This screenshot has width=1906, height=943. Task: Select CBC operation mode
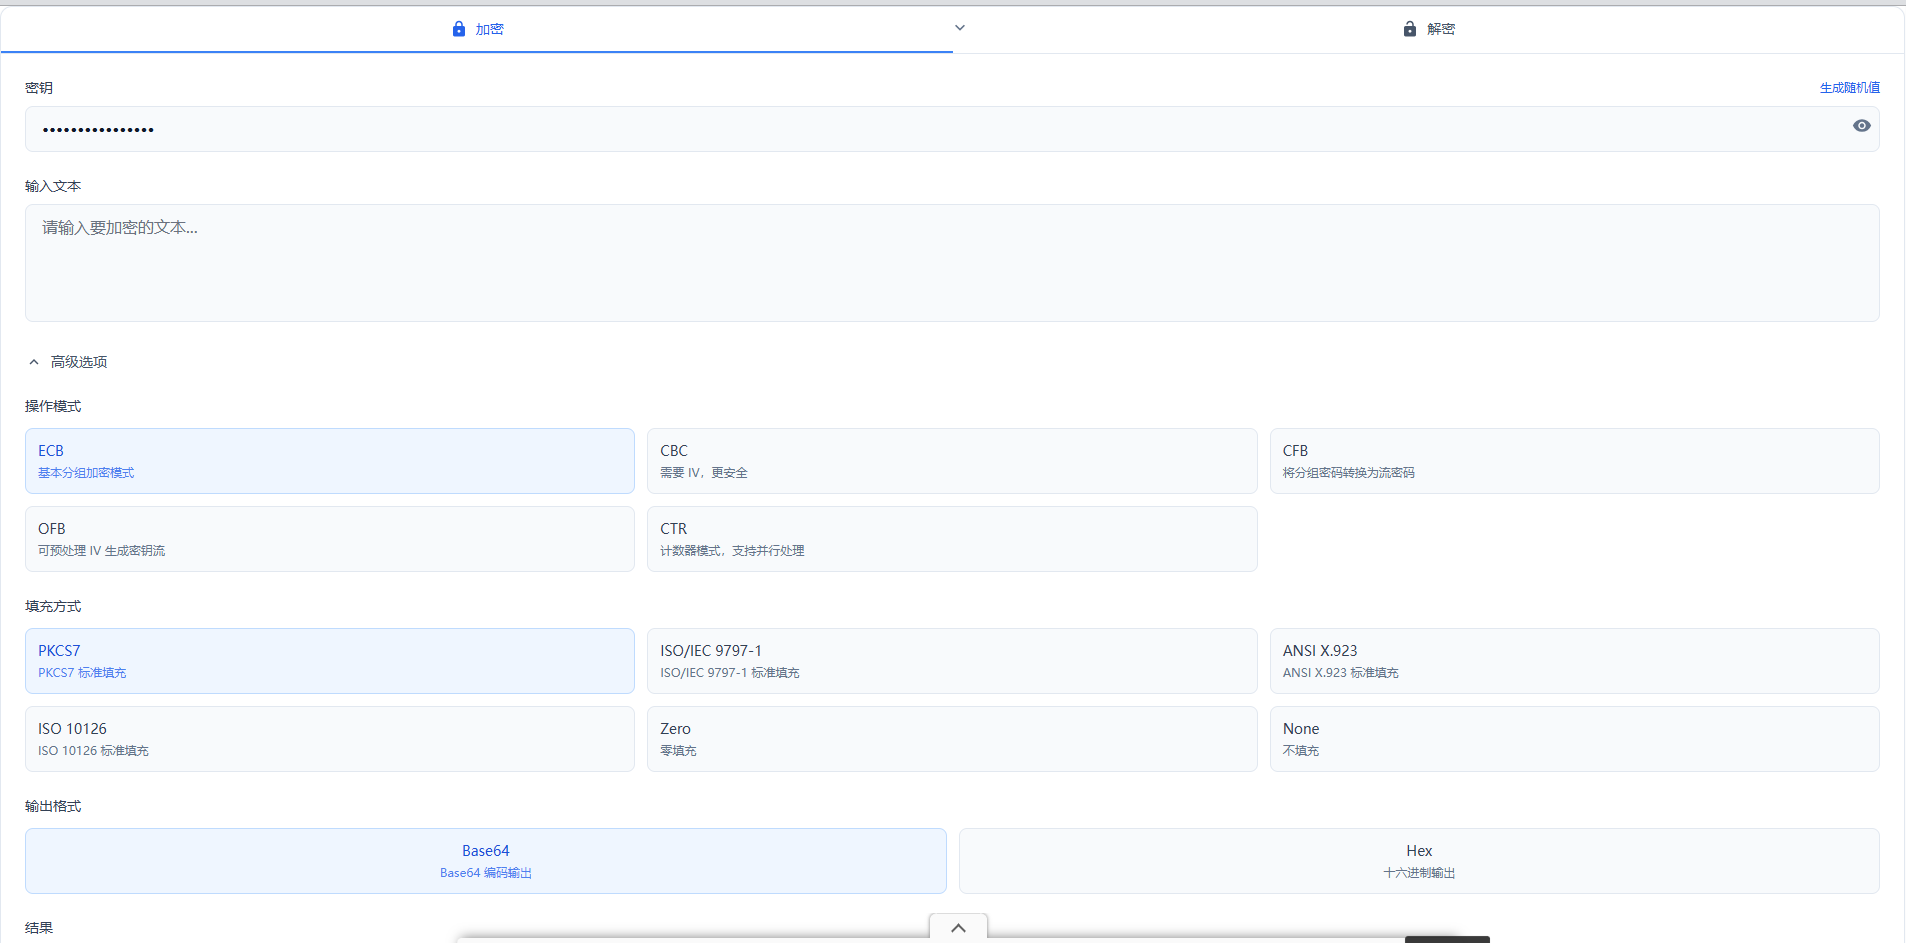pos(951,461)
